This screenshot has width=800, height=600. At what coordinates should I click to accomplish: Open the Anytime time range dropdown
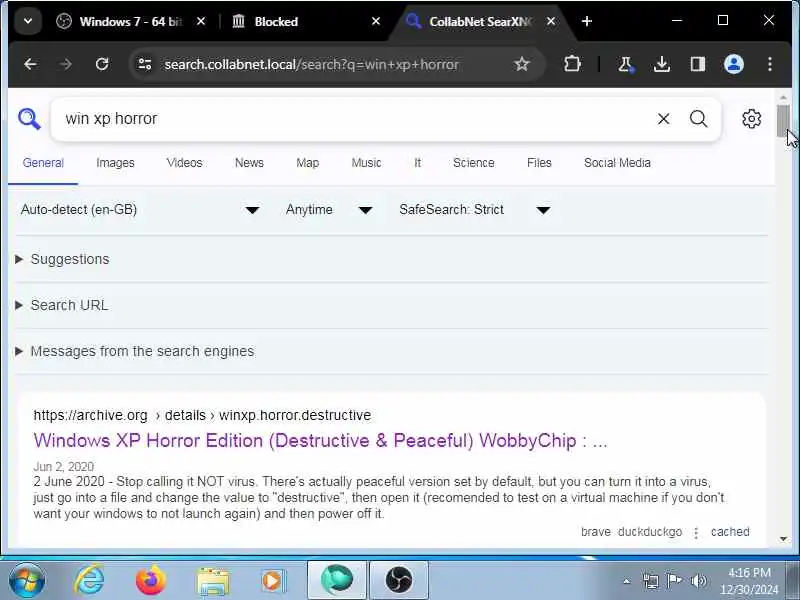[x=329, y=210]
